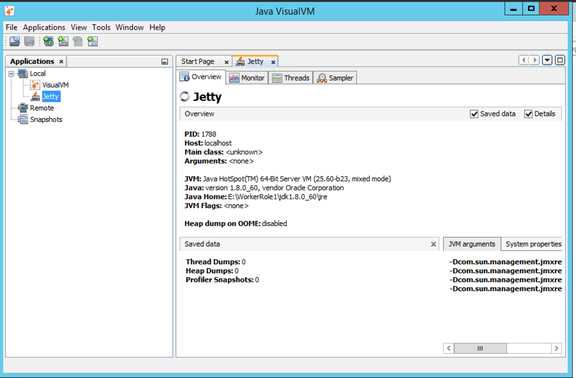Click the Heap dump on OOME line

236,224
